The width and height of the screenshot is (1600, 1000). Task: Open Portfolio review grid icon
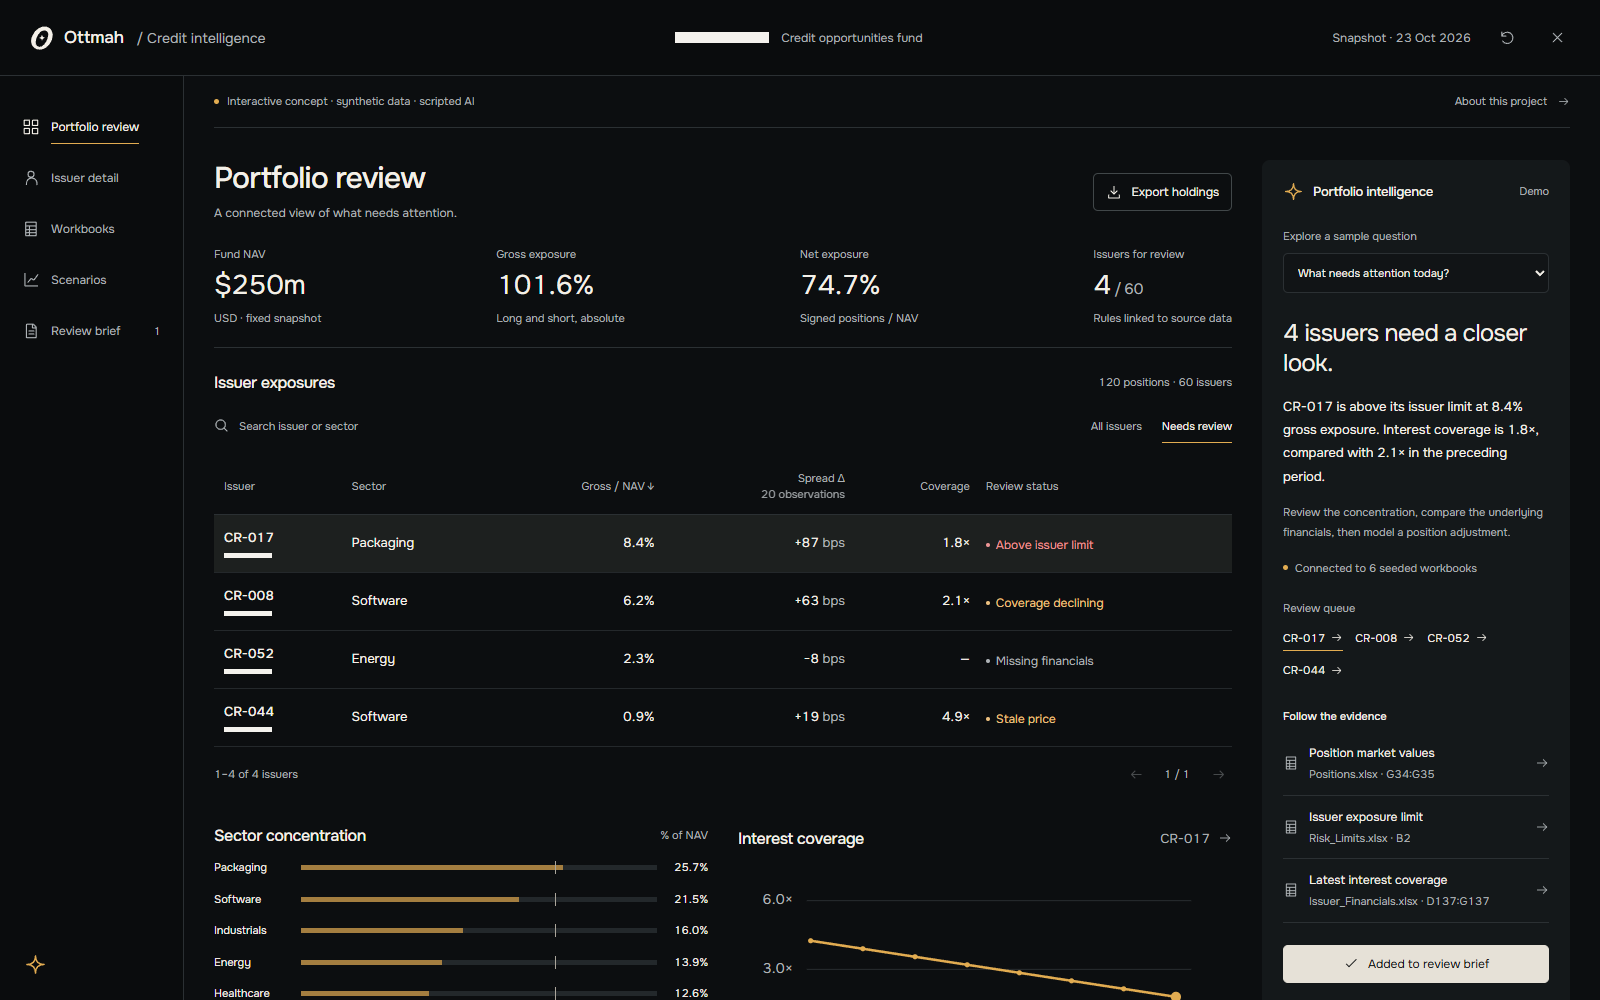click(x=31, y=127)
